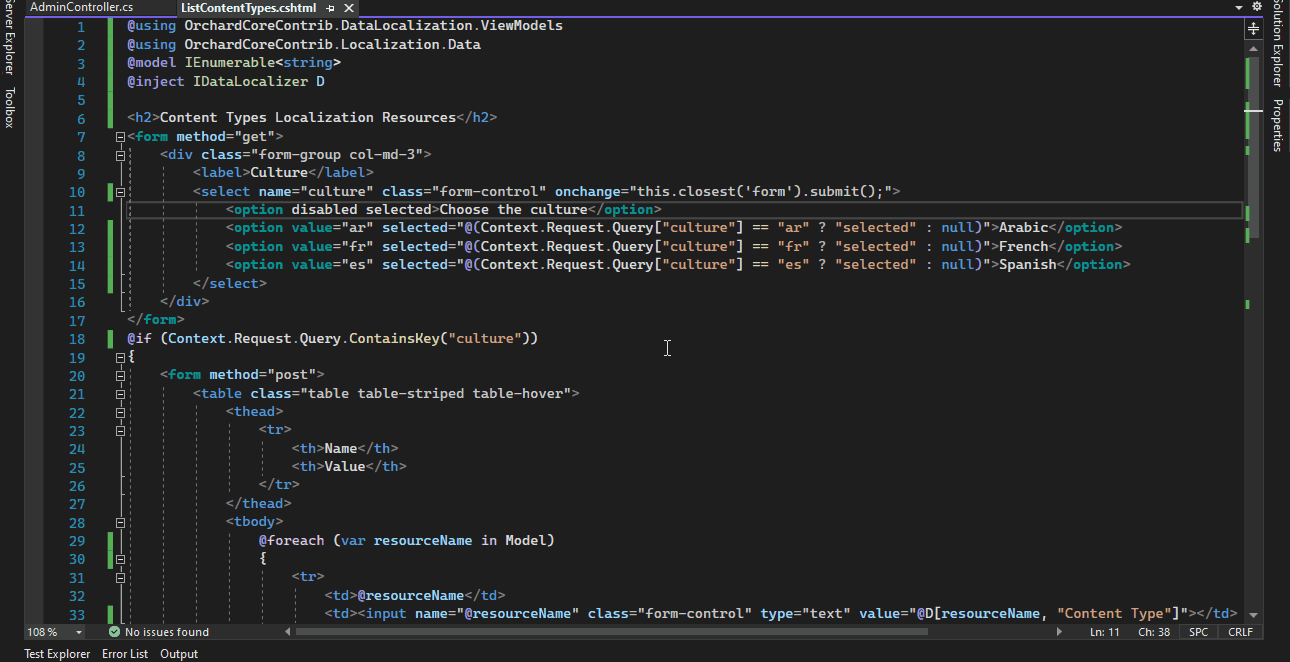This screenshot has width=1290, height=662.
Task: Open the document tab list dropdown
Action: (x=1238, y=6)
